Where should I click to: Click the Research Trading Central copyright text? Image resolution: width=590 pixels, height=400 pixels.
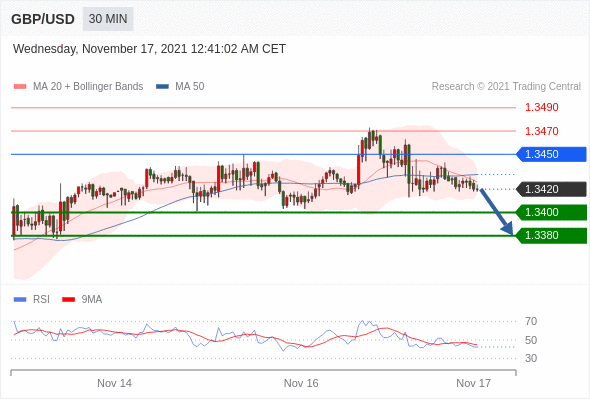pyautogui.click(x=506, y=87)
